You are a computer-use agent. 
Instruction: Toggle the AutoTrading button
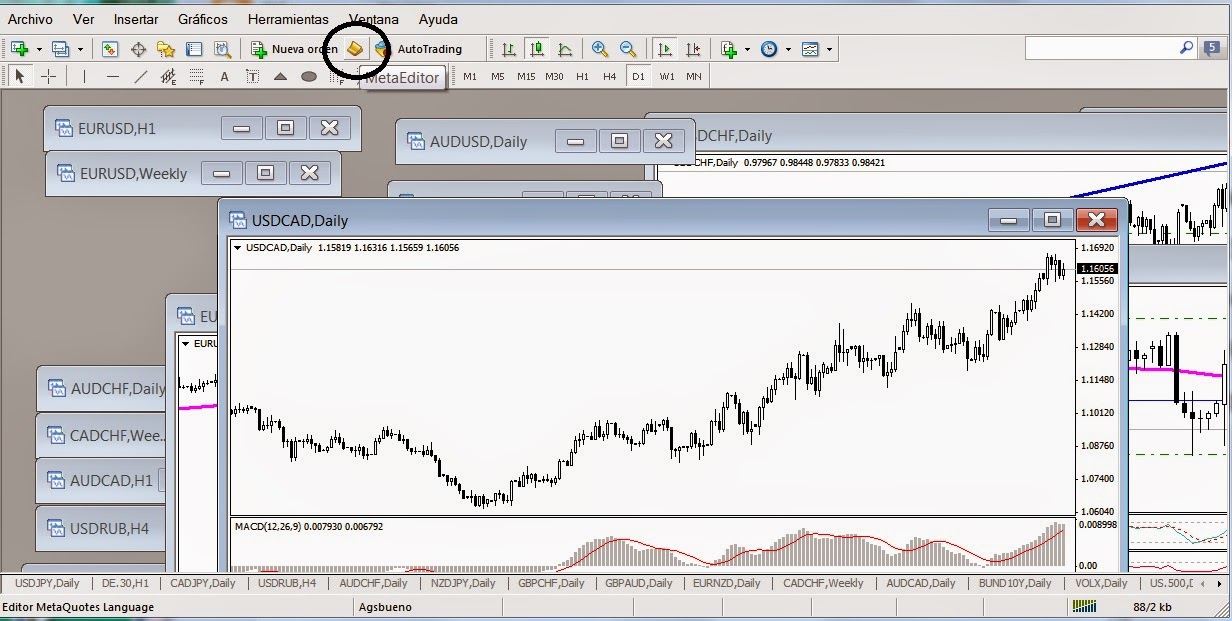tap(418, 48)
